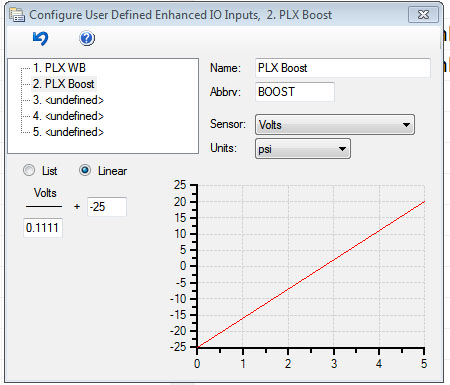Select input 3. <undefined>
The height and width of the screenshot is (385, 450).
point(68,100)
